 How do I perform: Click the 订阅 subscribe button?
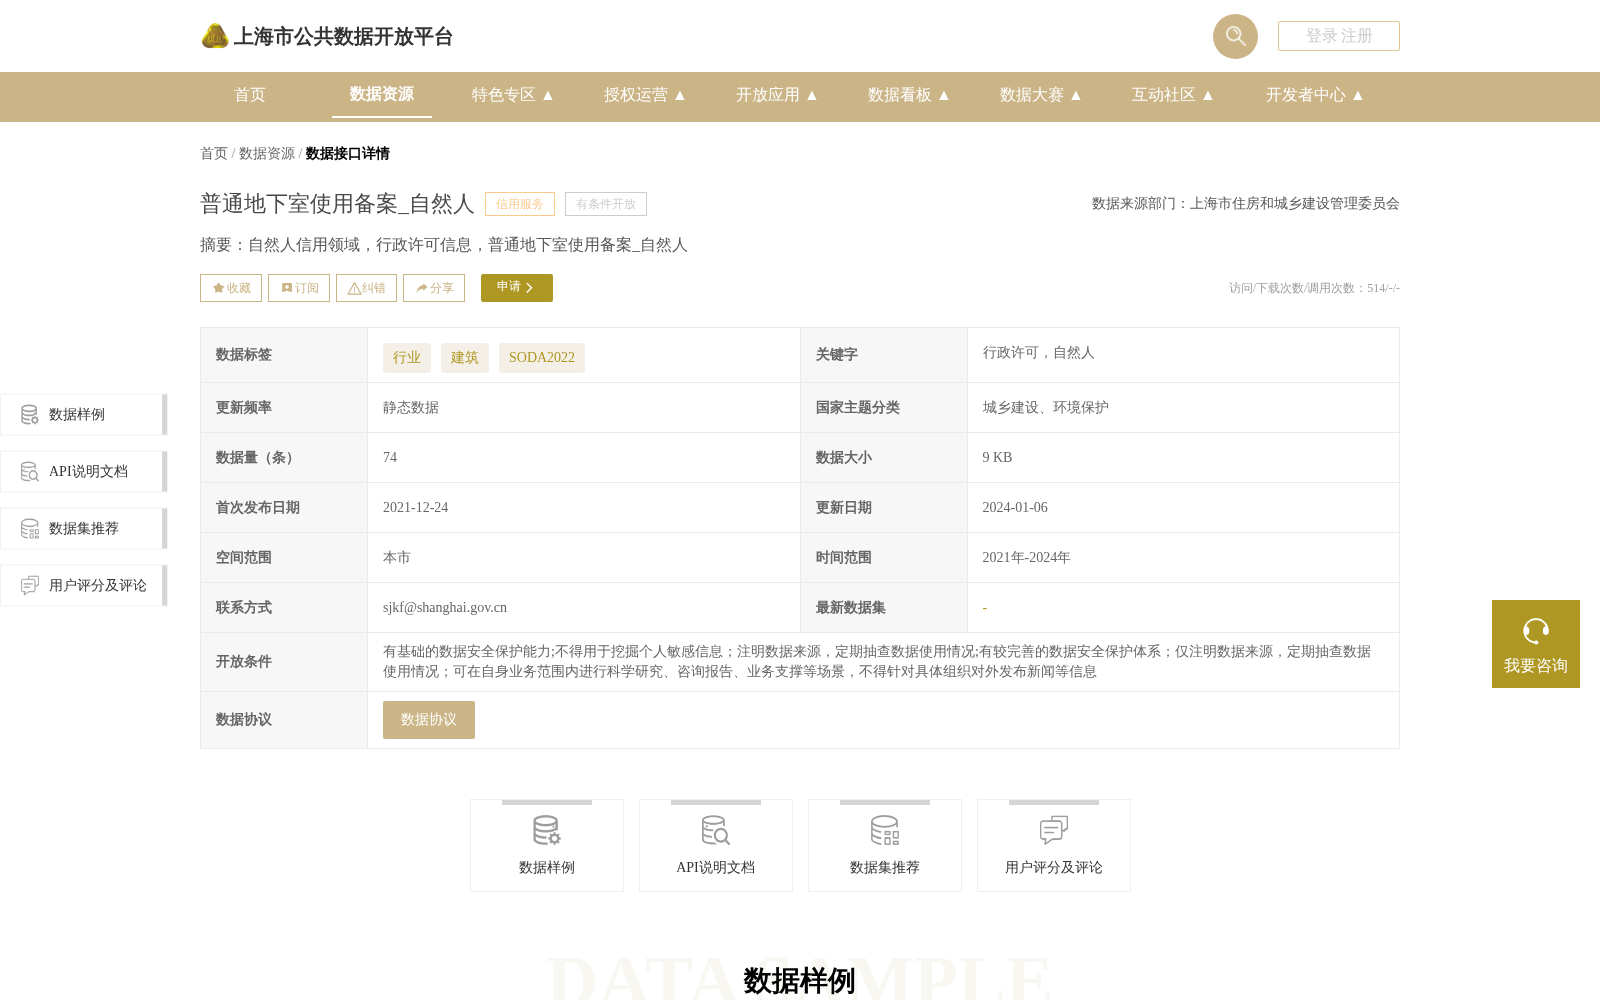click(299, 288)
